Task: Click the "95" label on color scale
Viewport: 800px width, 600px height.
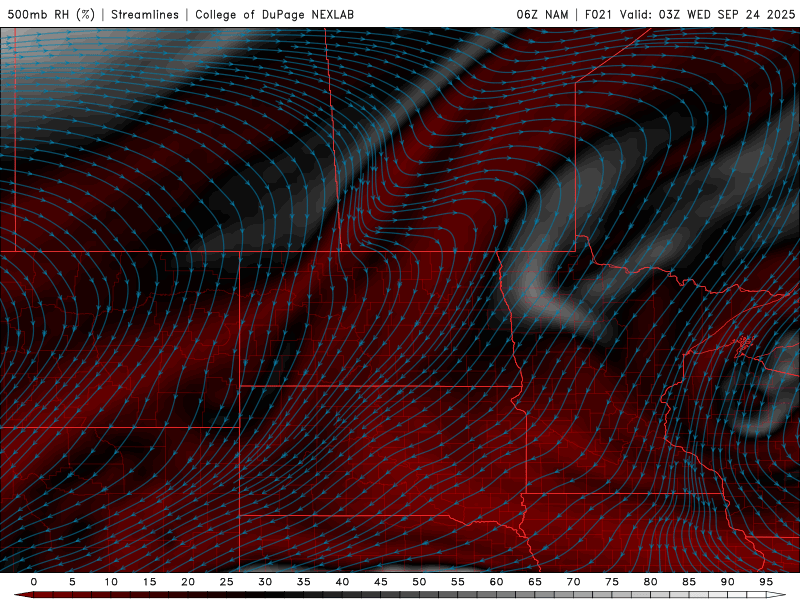Action: 766,582
